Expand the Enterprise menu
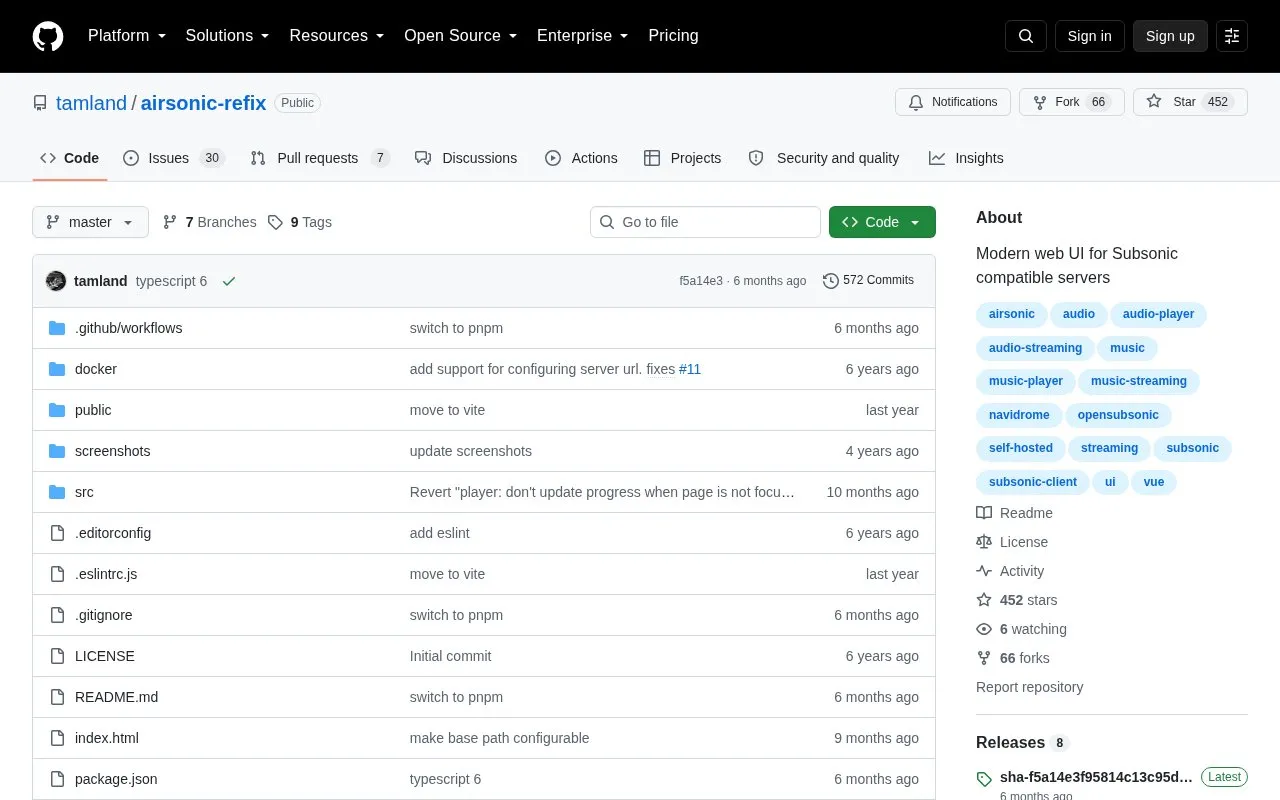 pos(582,36)
